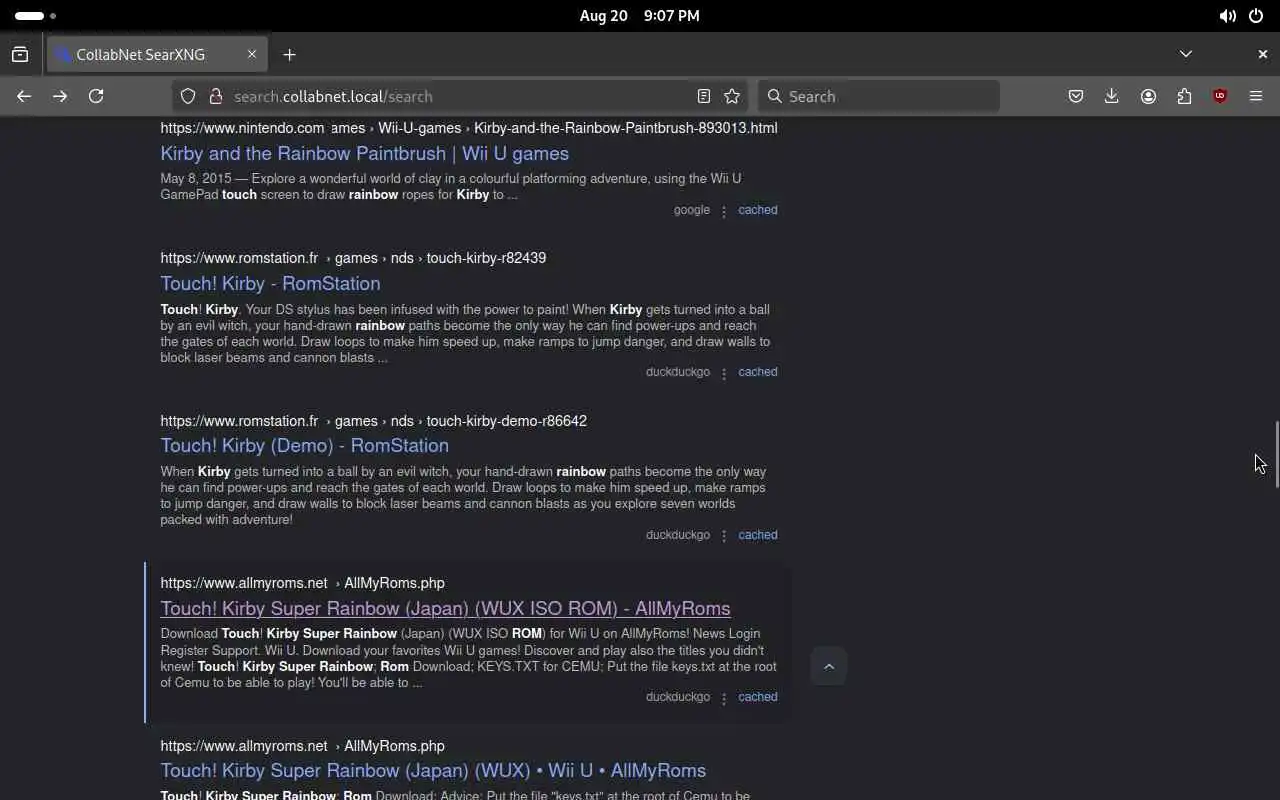The width and height of the screenshot is (1280, 800).
Task: Open the Aug 20 9:07 PM clock
Action: click(x=639, y=16)
